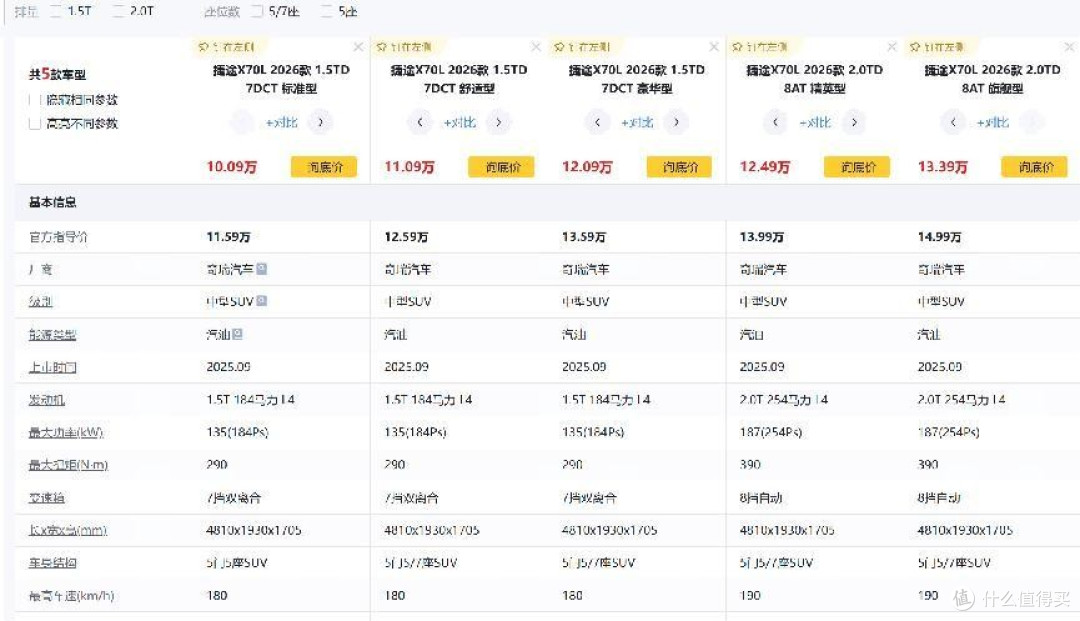Select the 12.59万 official guide price
1080x621 pixels.
406,237
